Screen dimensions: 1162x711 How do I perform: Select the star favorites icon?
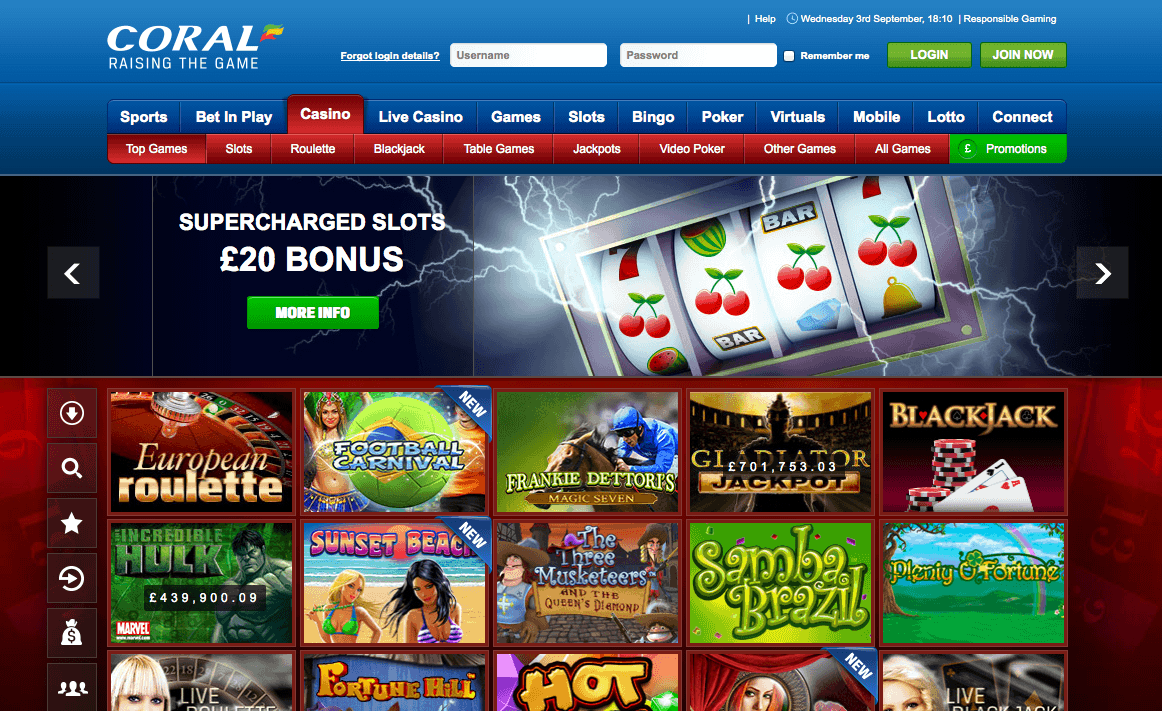click(72, 523)
